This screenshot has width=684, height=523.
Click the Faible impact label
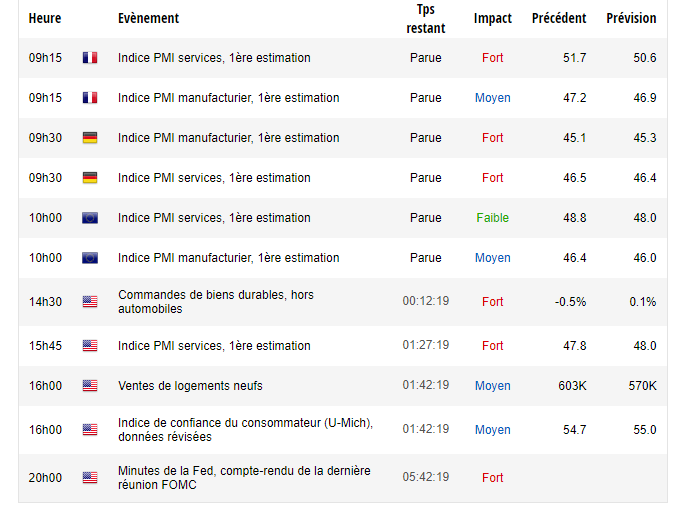click(x=492, y=218)
